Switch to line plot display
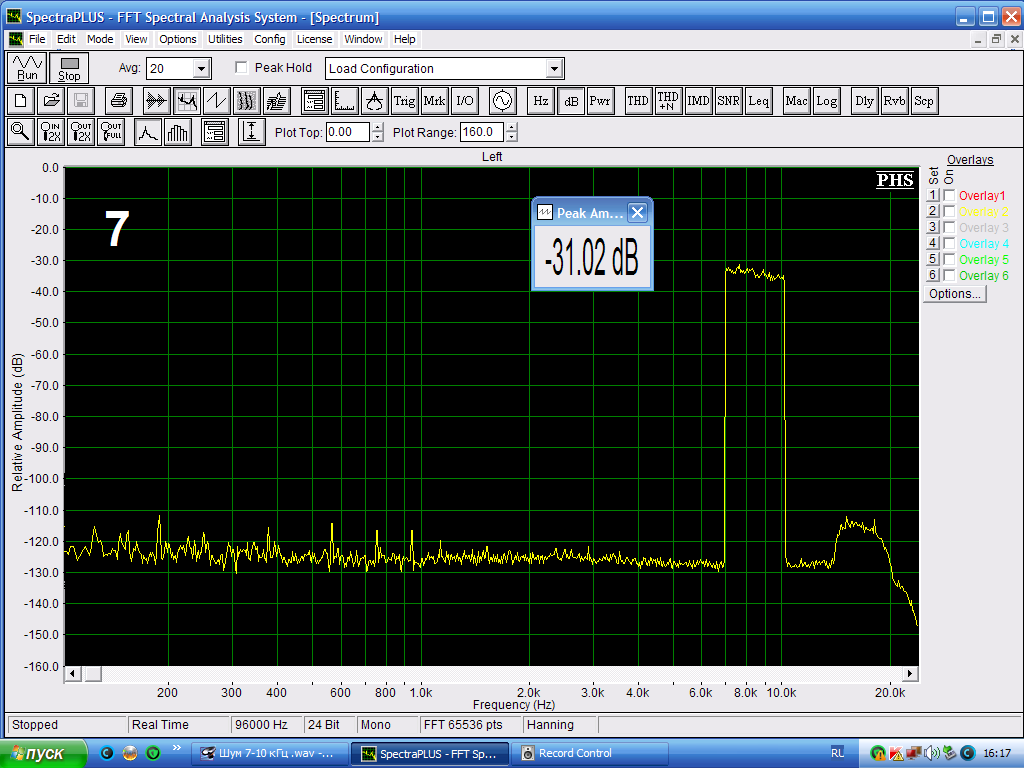This screenshot has width=1024, height=768. tap(148, 132)
